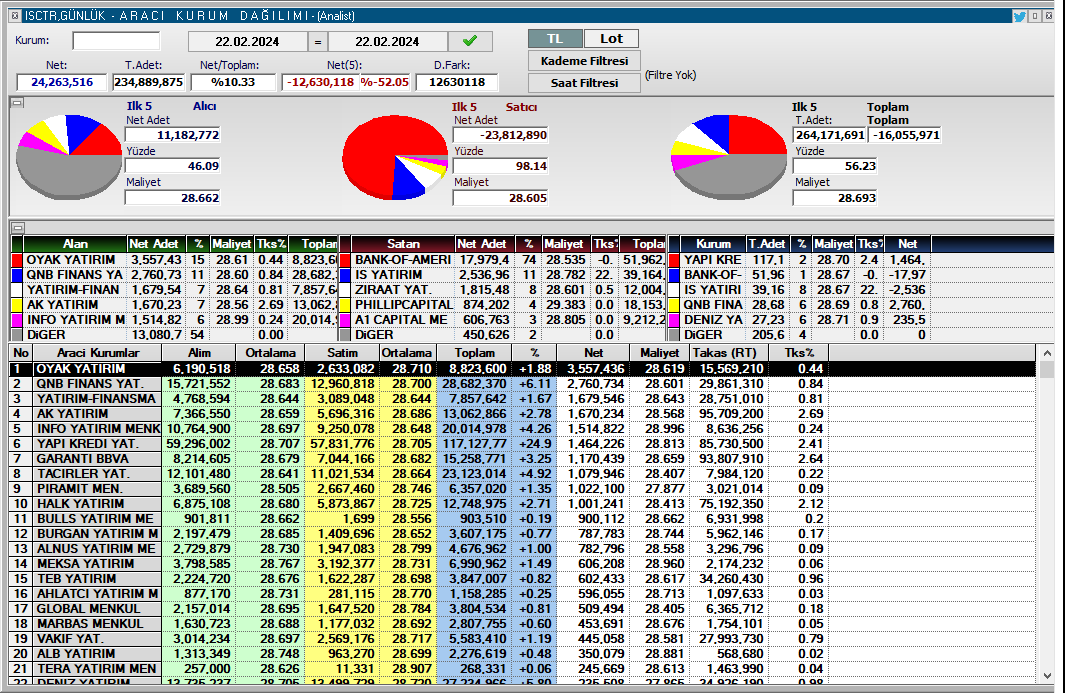This screenshot has width=1065, height=693.
Task: Click the Alan column header
Action: tap(75, 244)
